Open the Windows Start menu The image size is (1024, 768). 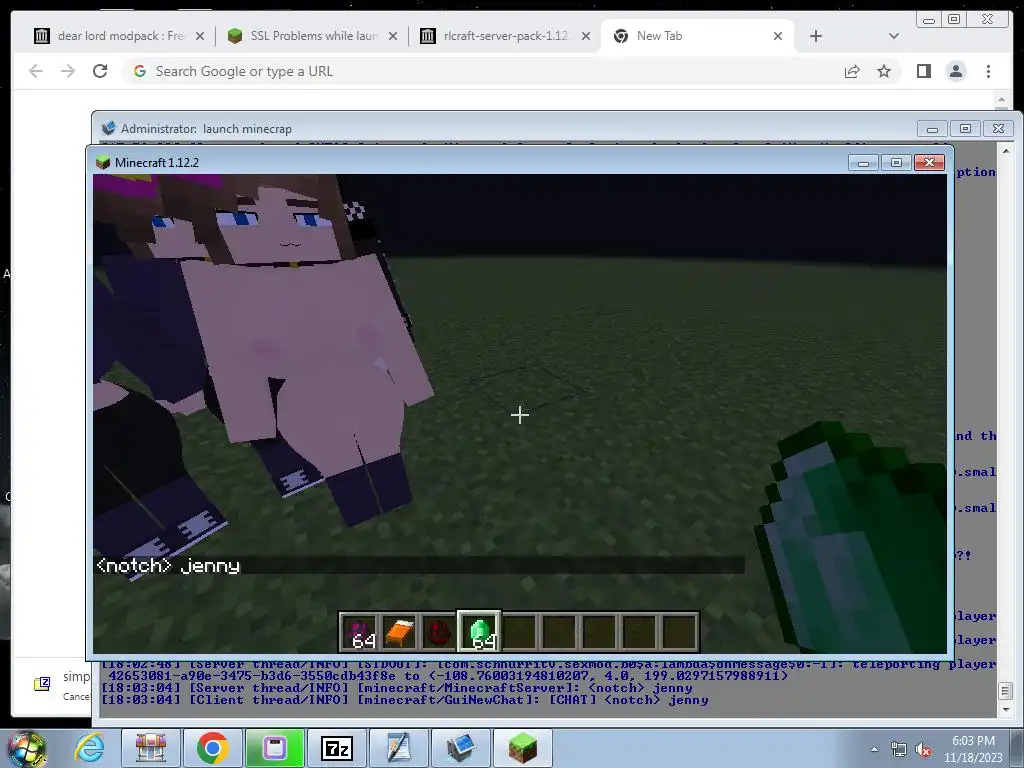pos(27,748)
